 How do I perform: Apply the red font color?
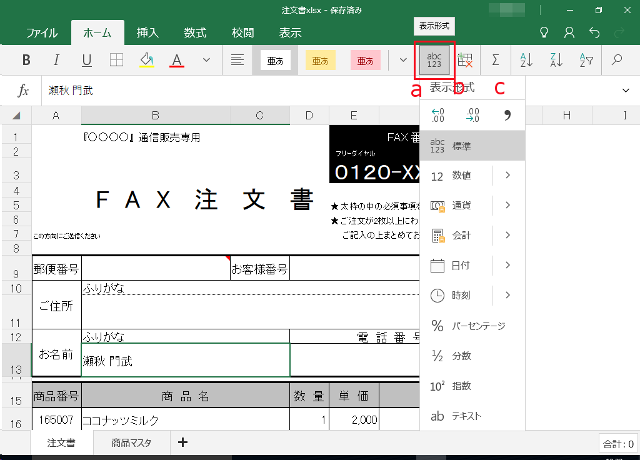coord(176,60)
